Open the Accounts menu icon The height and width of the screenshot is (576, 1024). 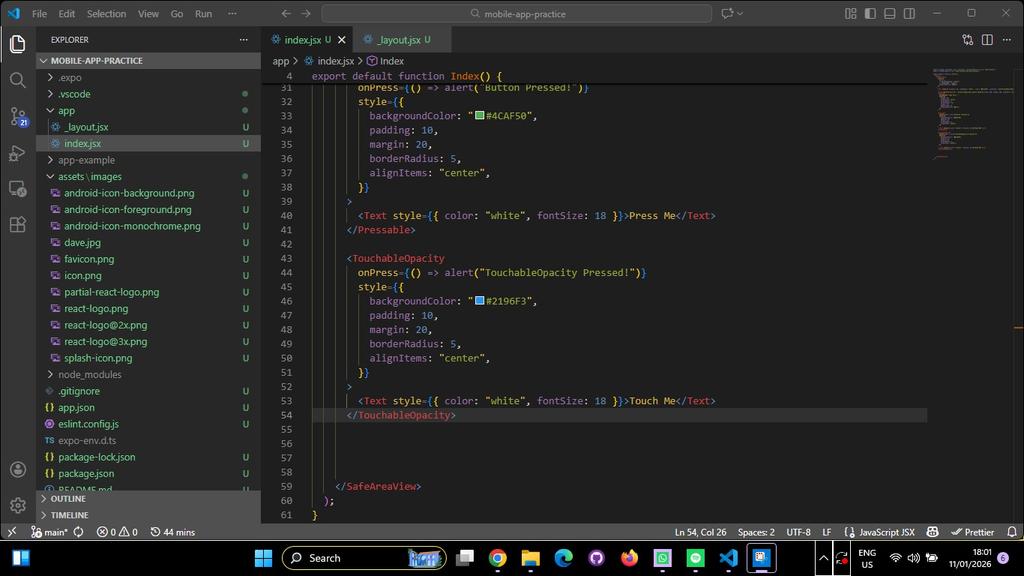(18, 470)
